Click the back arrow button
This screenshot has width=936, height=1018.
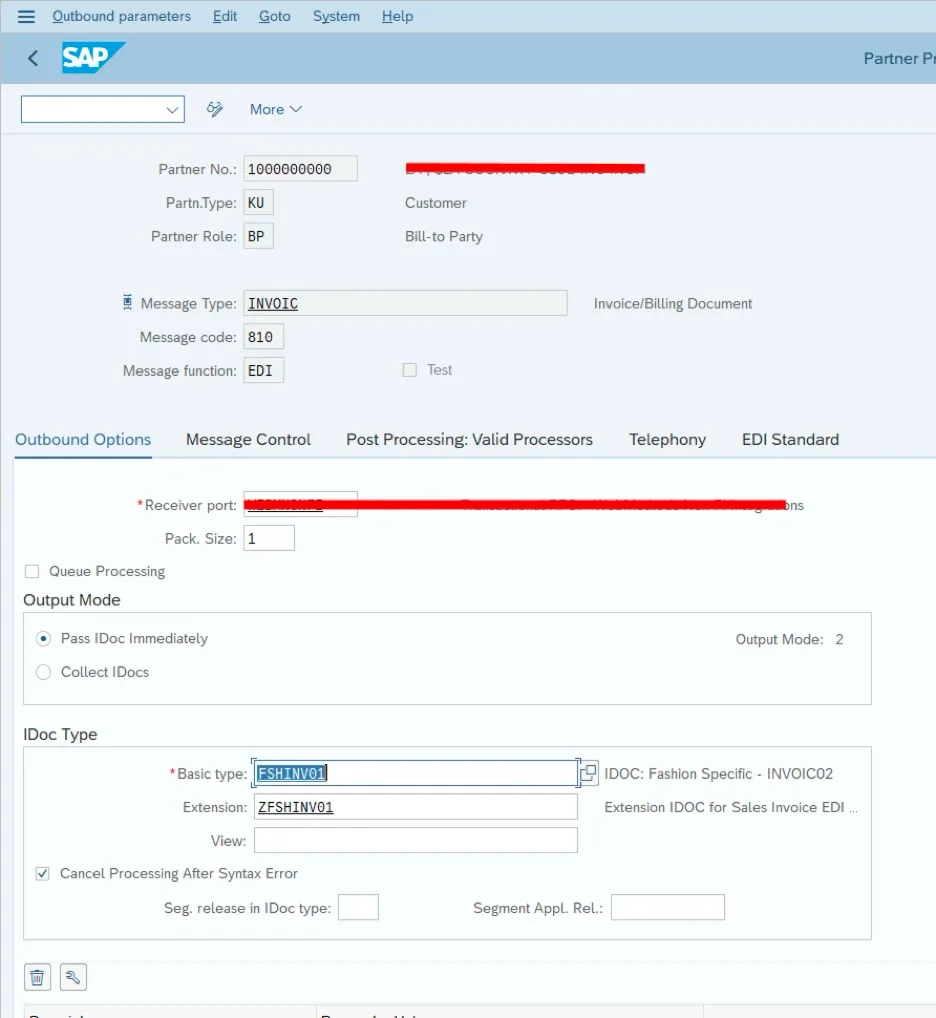(x=33, y=58)
